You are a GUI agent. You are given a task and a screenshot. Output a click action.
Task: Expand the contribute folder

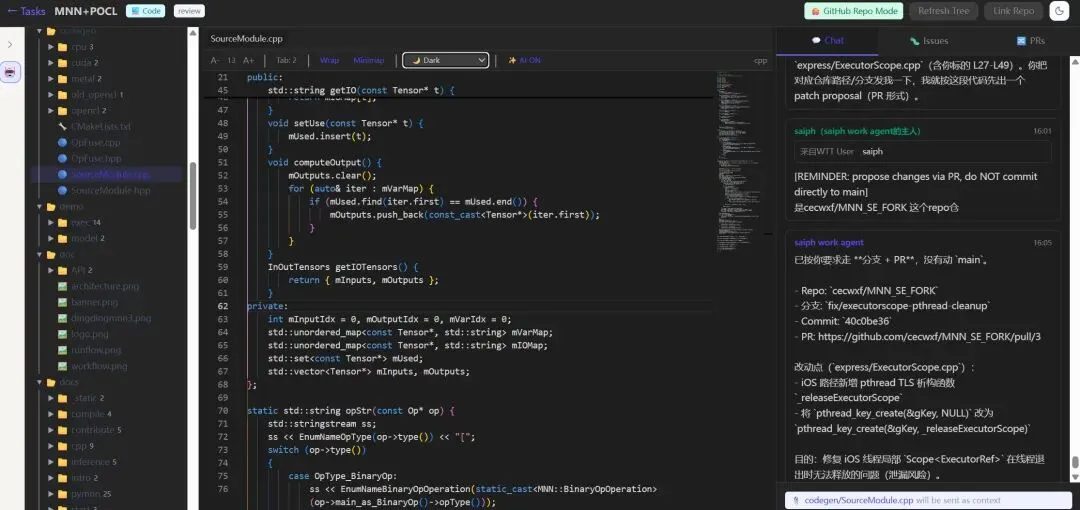[x=51, y=430]
